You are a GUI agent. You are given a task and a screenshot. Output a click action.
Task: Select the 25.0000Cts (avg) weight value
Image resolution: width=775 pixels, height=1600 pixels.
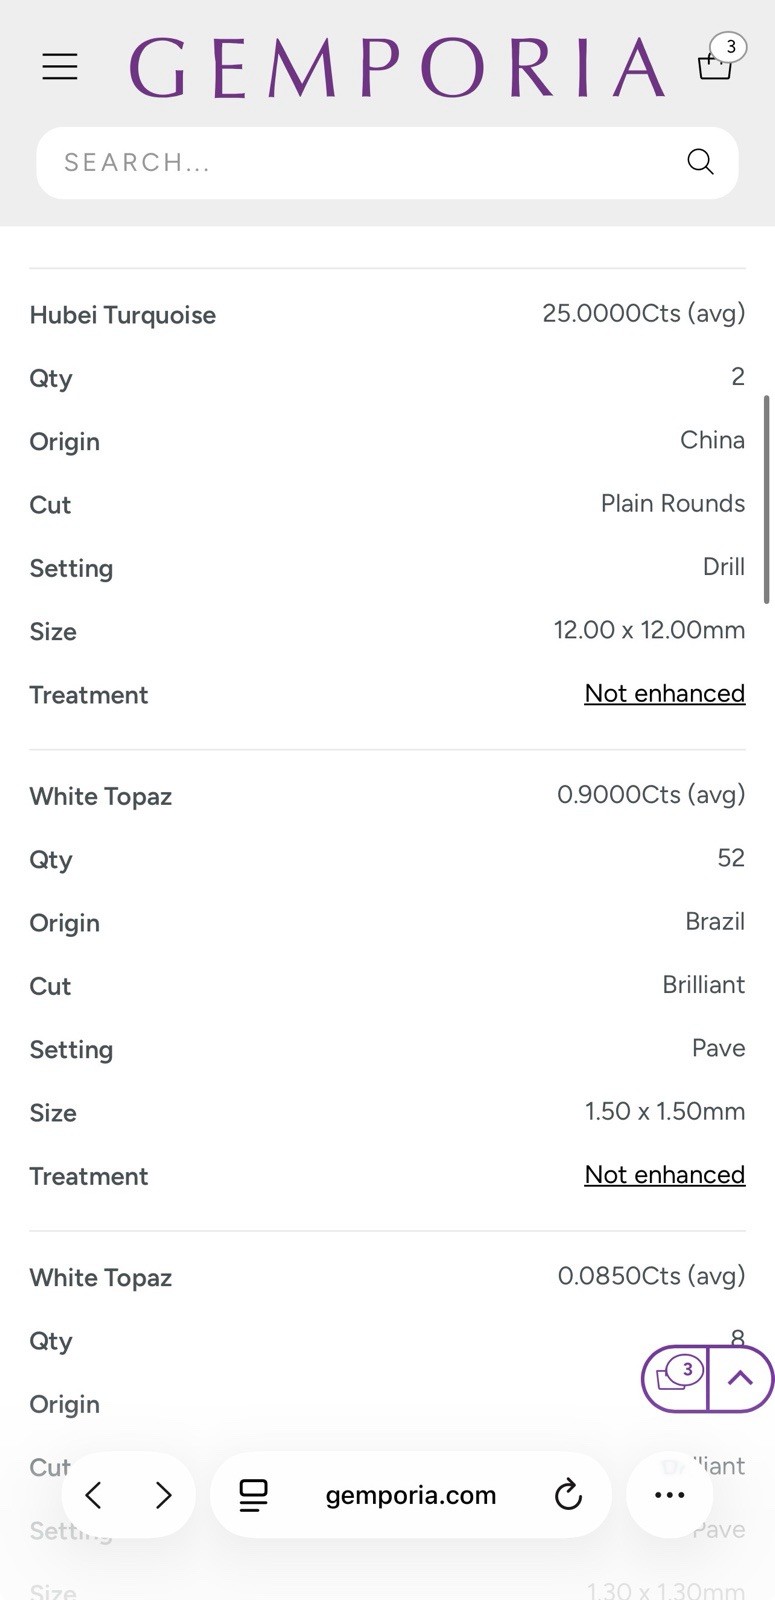coord(644,313)
